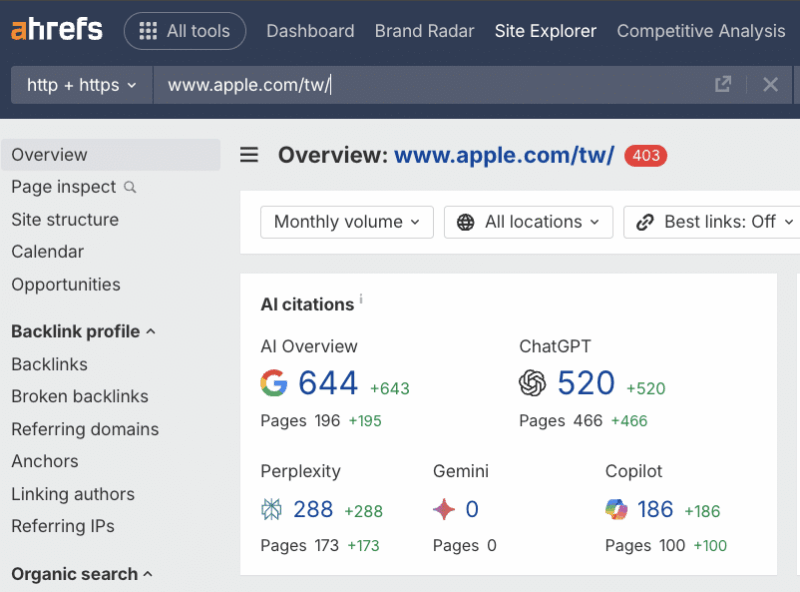Collapse the Backlink profile section
Image resolution: width=800 pixels, height=592 pixels.
[83, 331]
